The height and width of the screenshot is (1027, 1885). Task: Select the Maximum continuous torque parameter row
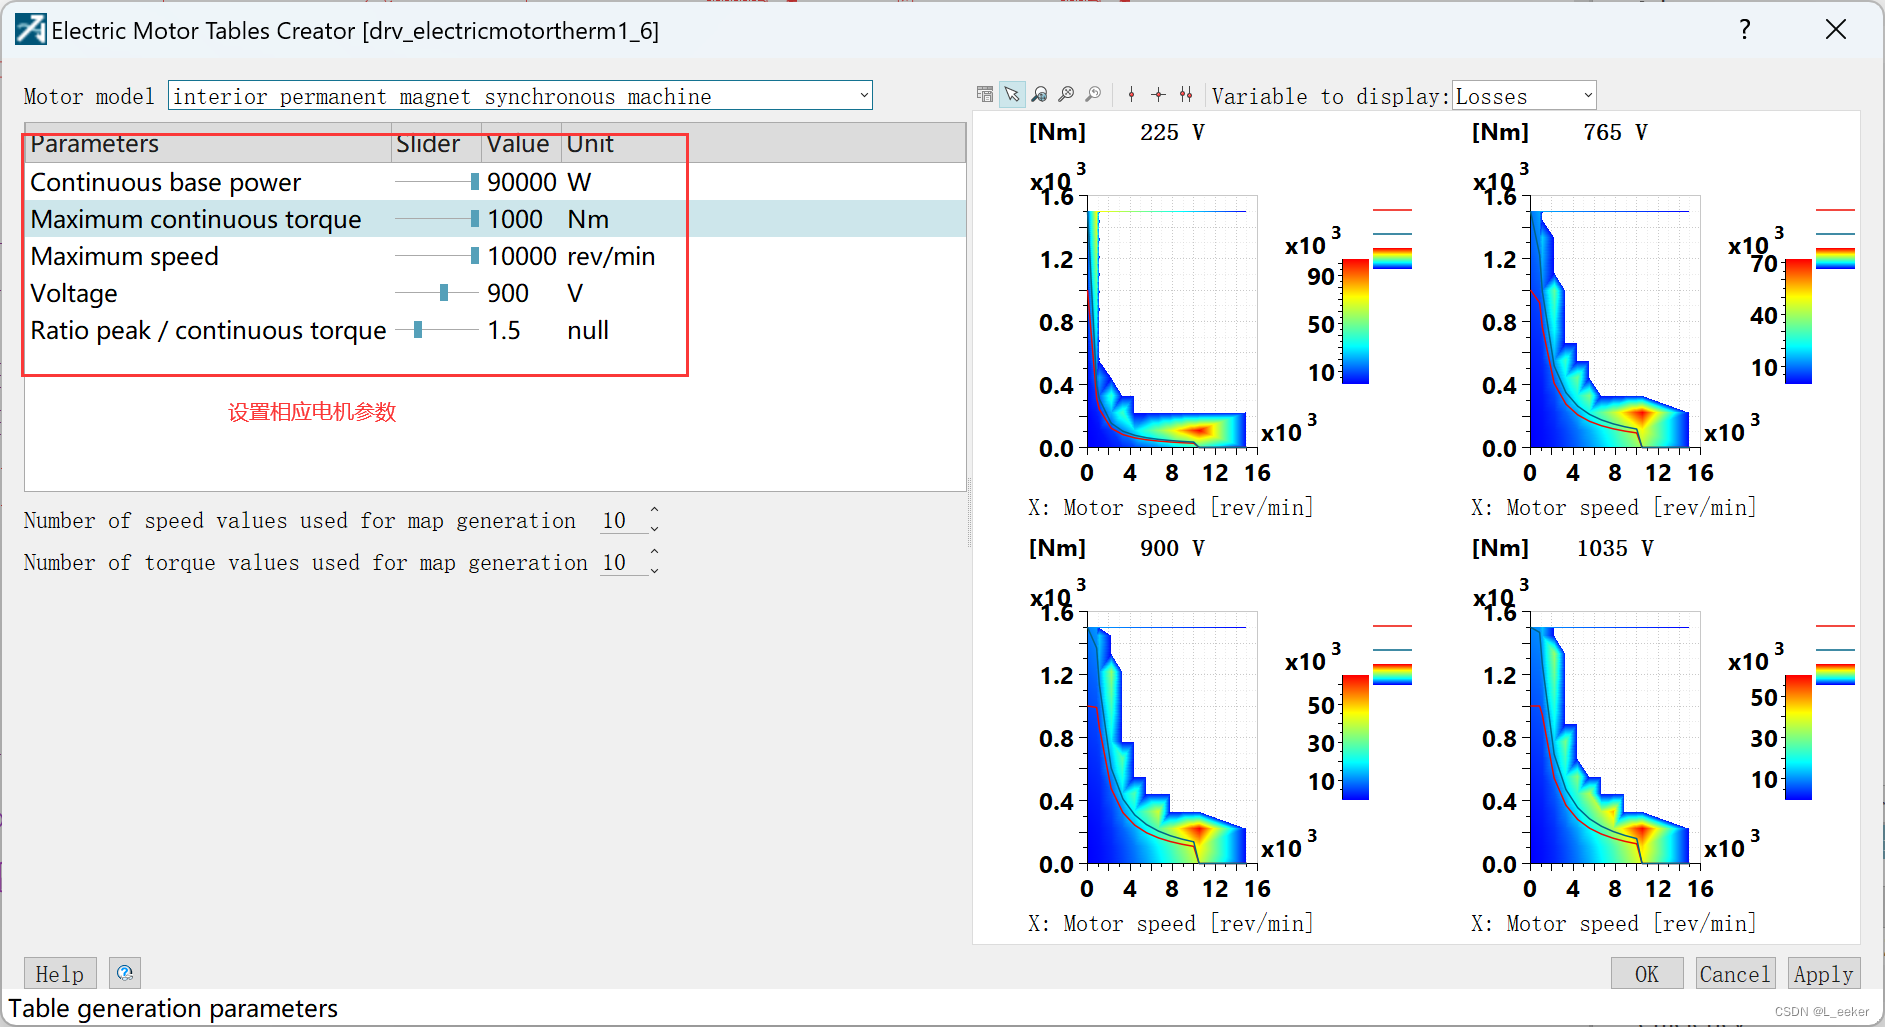[x=195, y=218]
